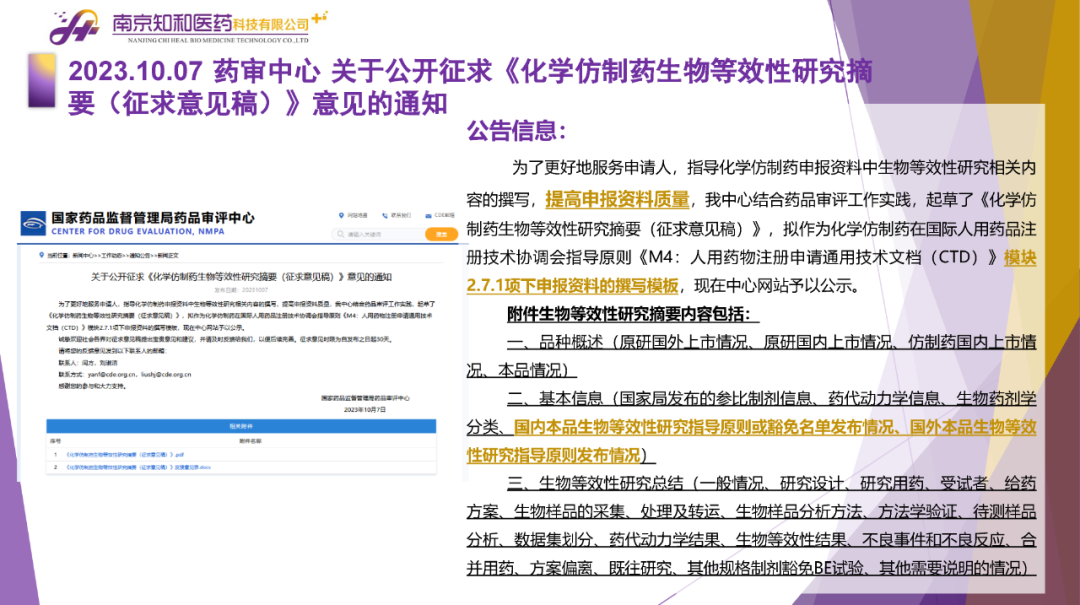Open the CDE邮箱 mail icon
This screenshot has width=1080, height=605.
coord(429,214)
